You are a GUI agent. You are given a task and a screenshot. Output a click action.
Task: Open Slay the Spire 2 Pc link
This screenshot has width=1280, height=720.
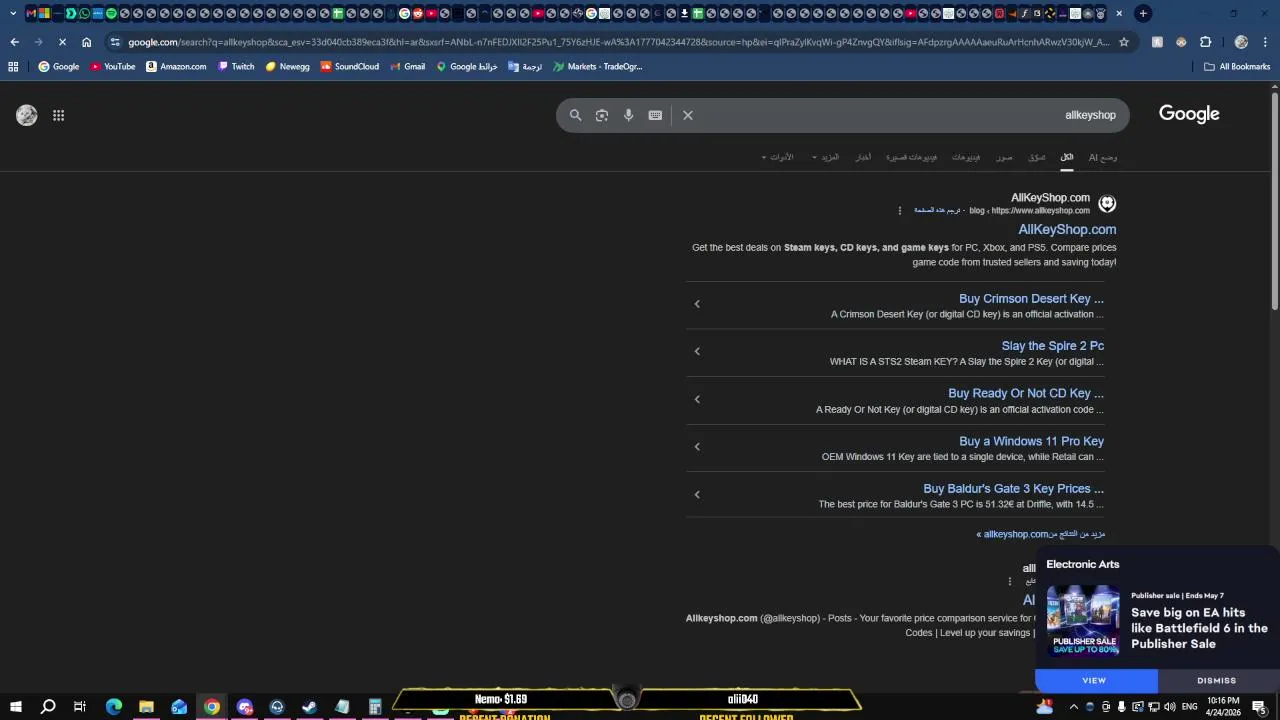(1053, 346)
